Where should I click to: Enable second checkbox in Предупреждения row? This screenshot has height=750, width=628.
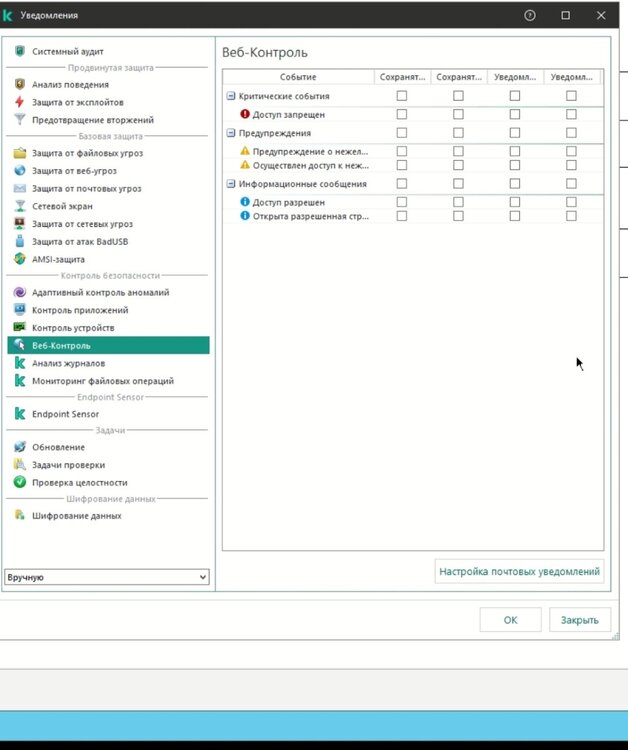point(458,132)
